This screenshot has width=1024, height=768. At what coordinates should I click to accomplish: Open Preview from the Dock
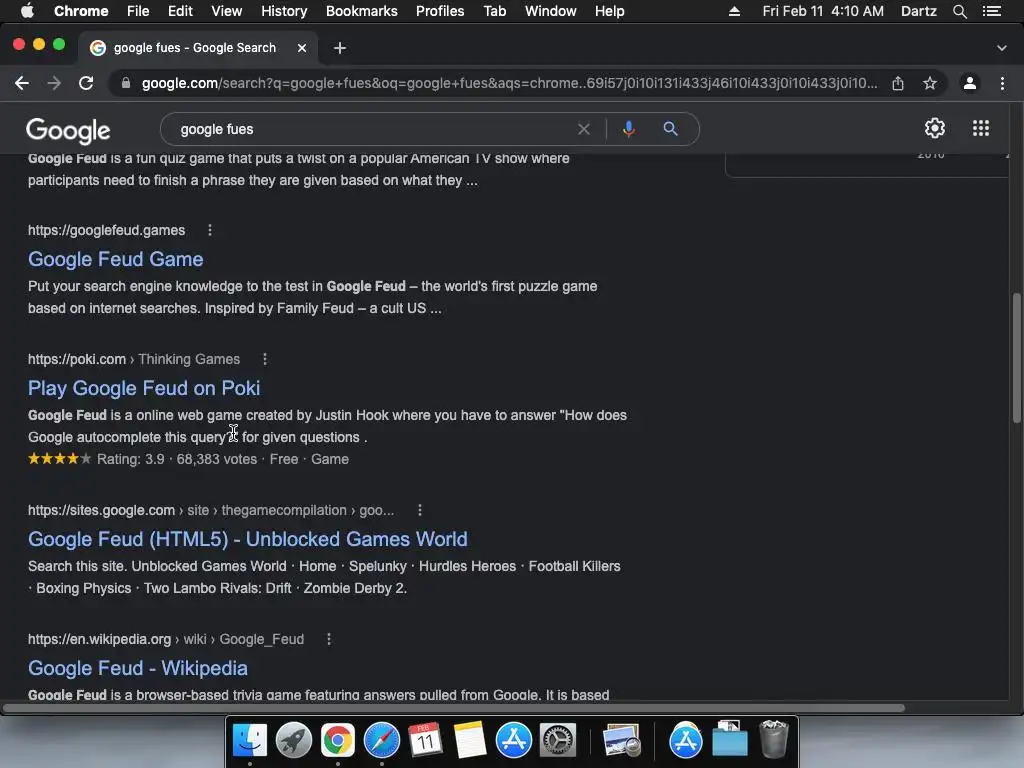[x=621, y=741]
